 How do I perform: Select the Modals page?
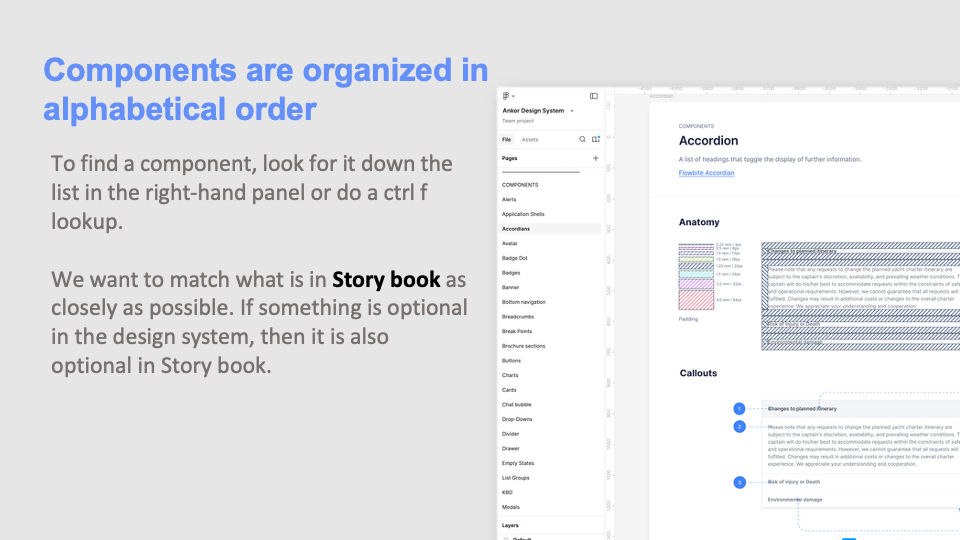510,507
